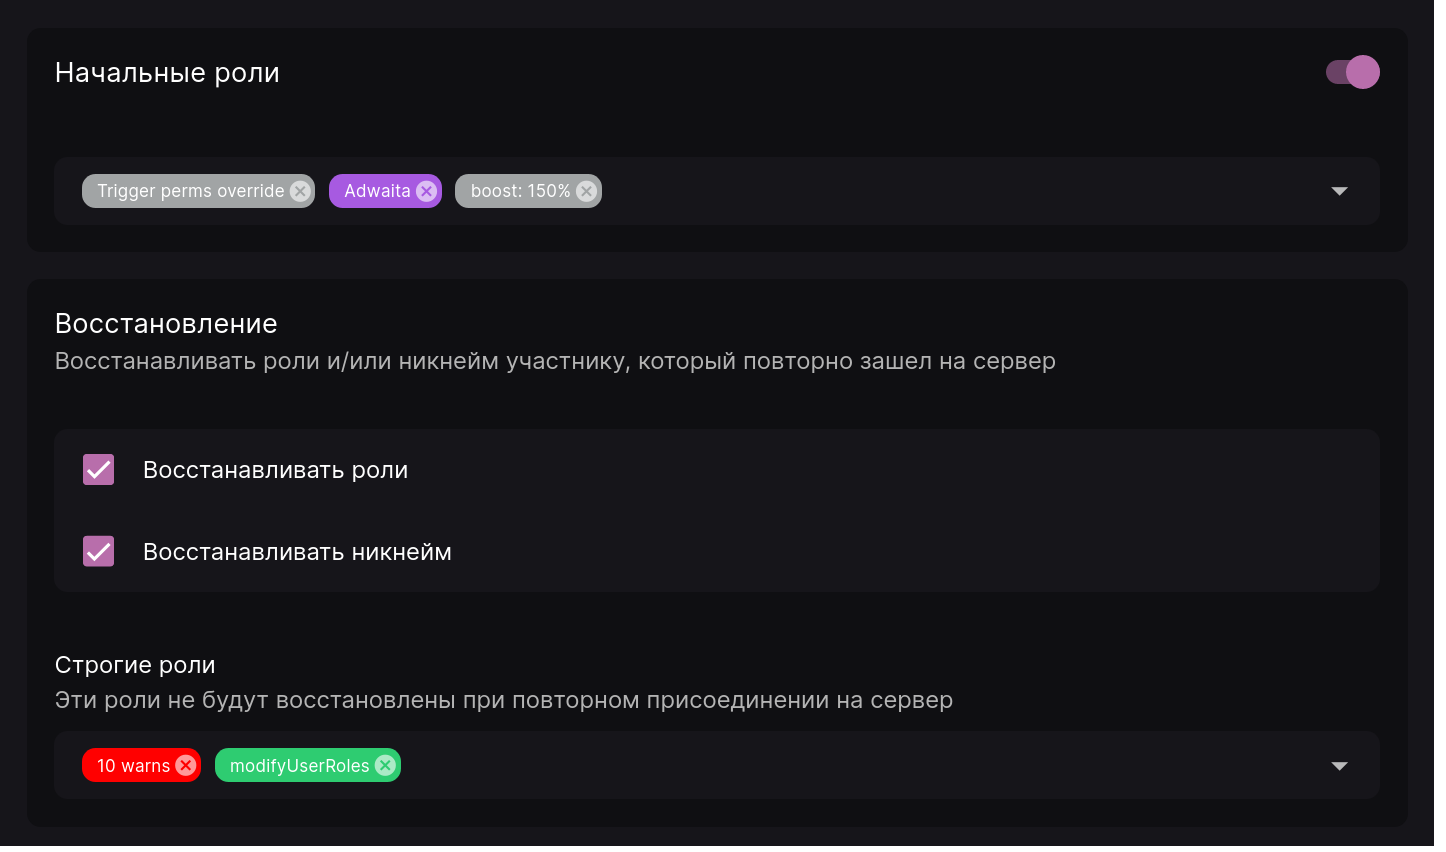Expand the initial roles dropdown arrow
This screenshot has height=852, width=1446.
pyautogui.click(x=1340, y=190)
